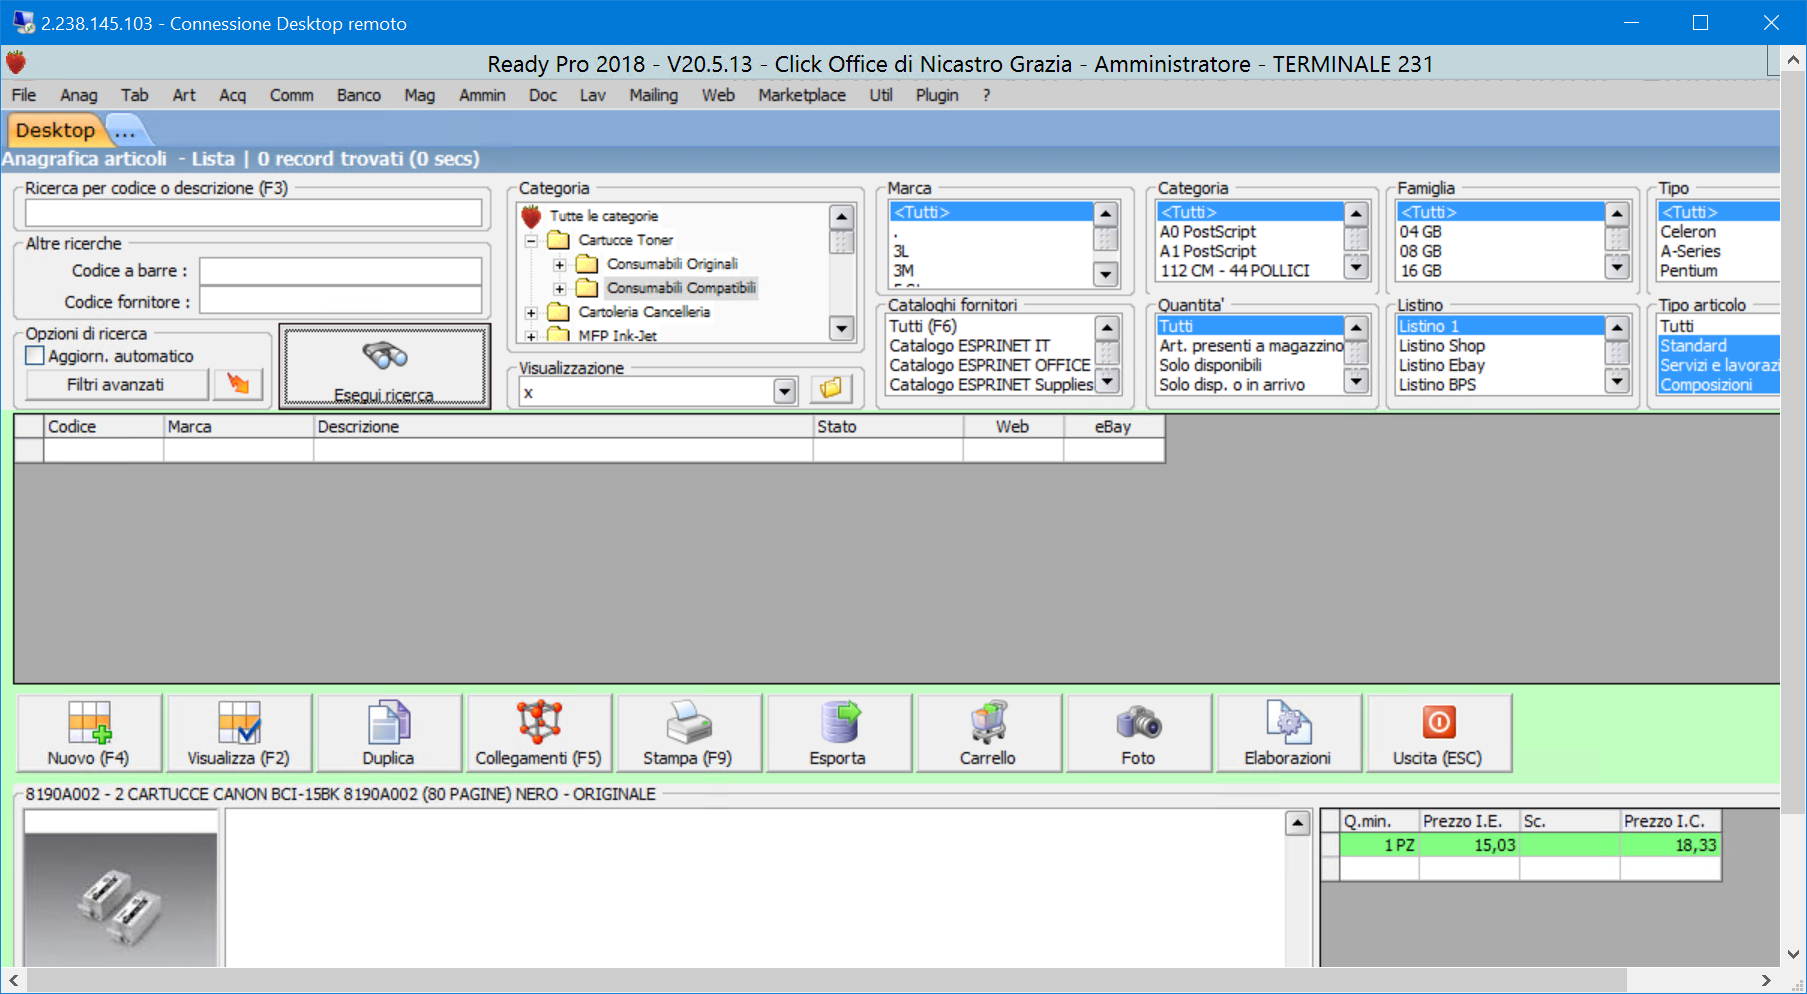Click the orange clear-filters icon button
The height and width of the screenshot is (994, 1807).
[x=238, y=384]
